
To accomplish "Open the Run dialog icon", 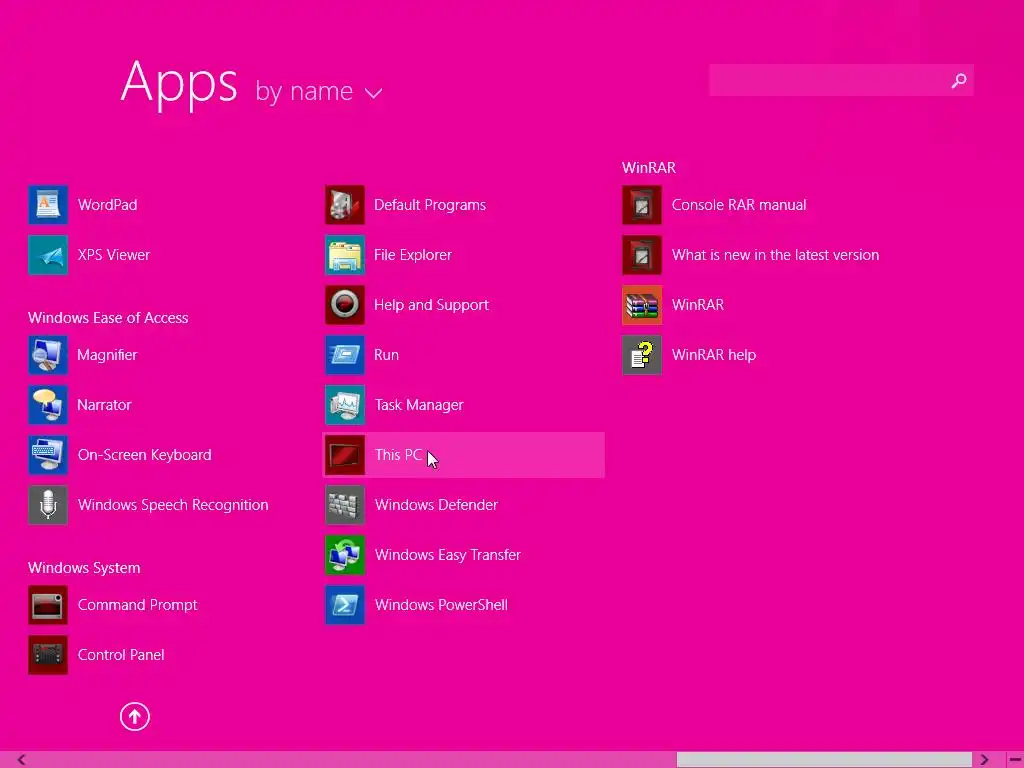I will click(x=345, y=355).
